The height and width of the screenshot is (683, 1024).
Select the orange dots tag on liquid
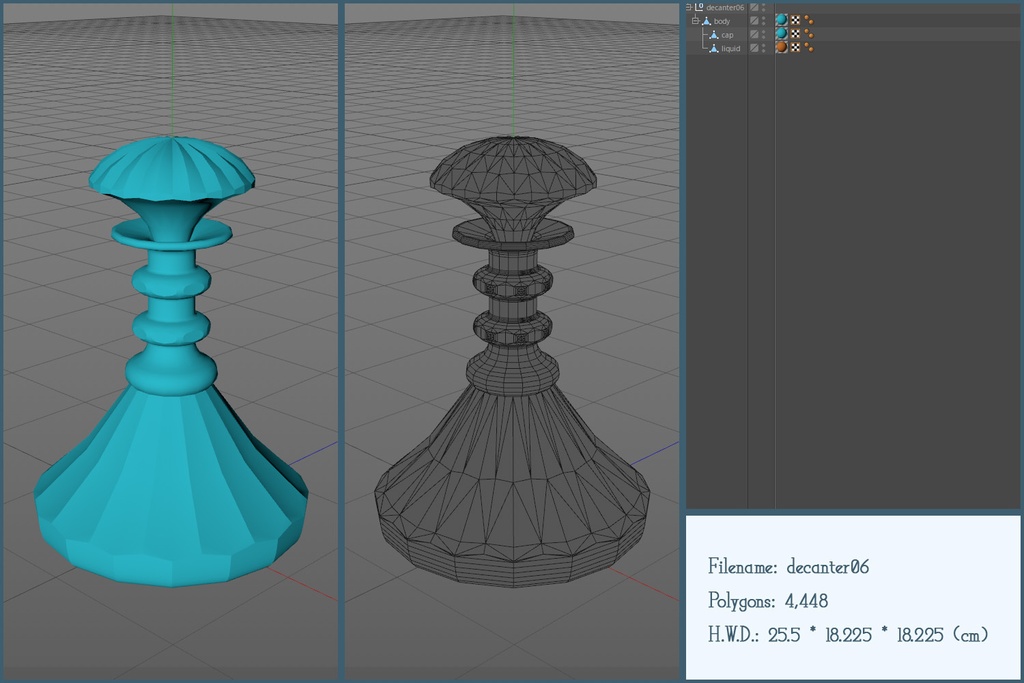tap(808, 48)
